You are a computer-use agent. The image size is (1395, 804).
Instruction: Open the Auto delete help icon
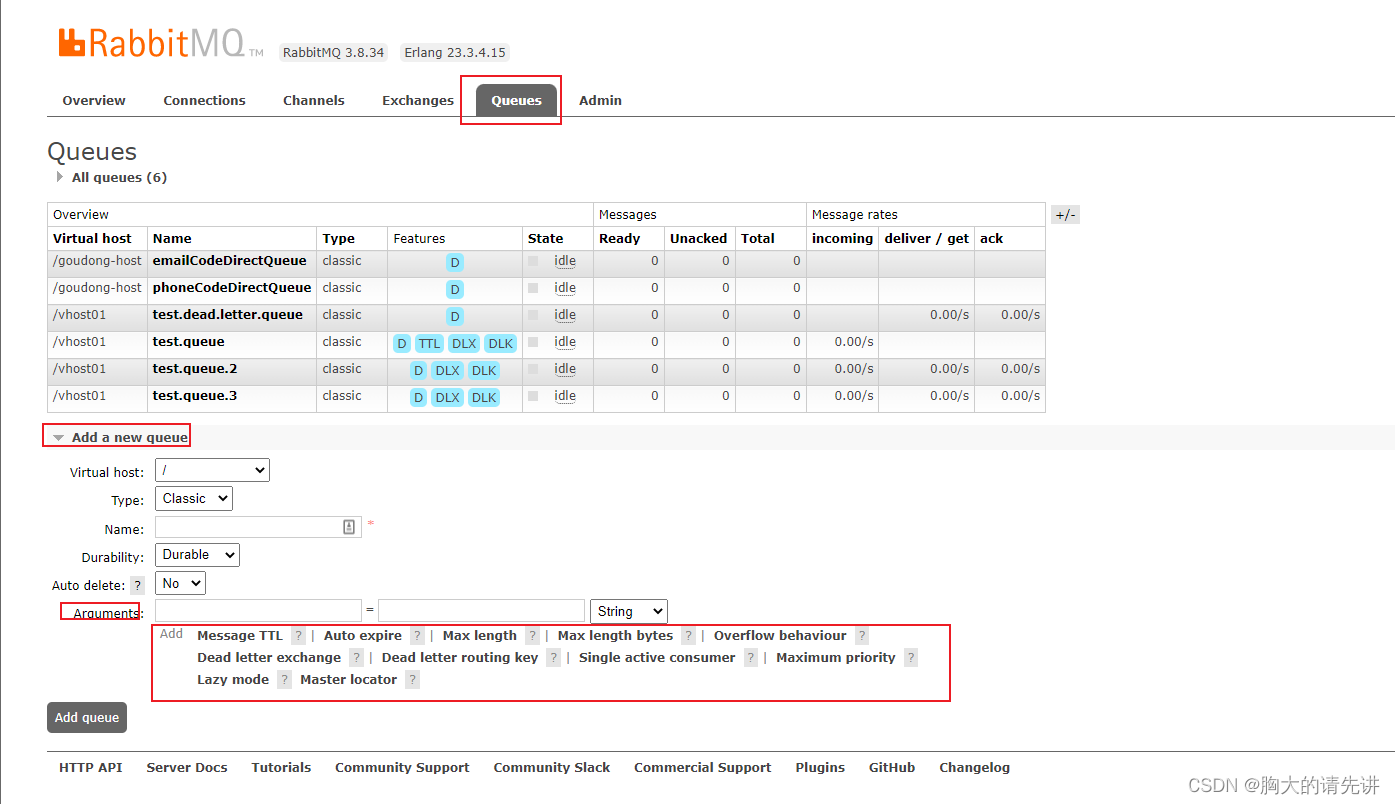click(x=137, y=585)
